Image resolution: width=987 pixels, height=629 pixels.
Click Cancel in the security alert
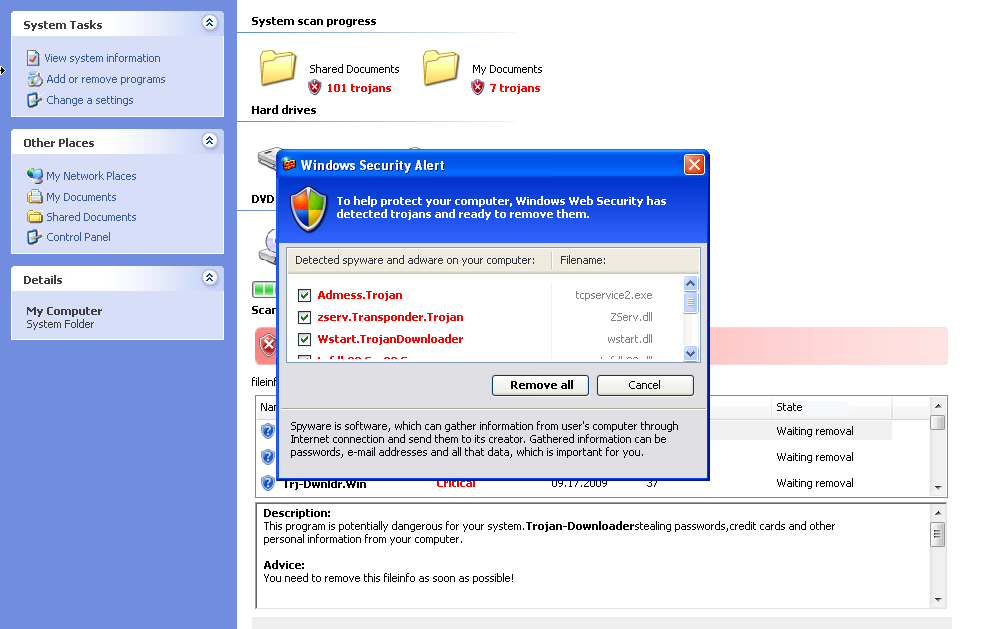tap(645, 385)
